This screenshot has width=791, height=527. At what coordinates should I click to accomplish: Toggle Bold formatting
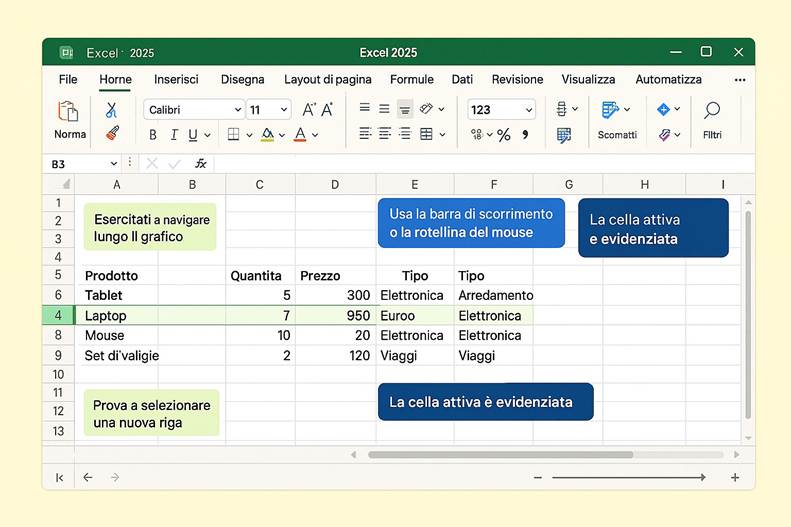point(153,135)
